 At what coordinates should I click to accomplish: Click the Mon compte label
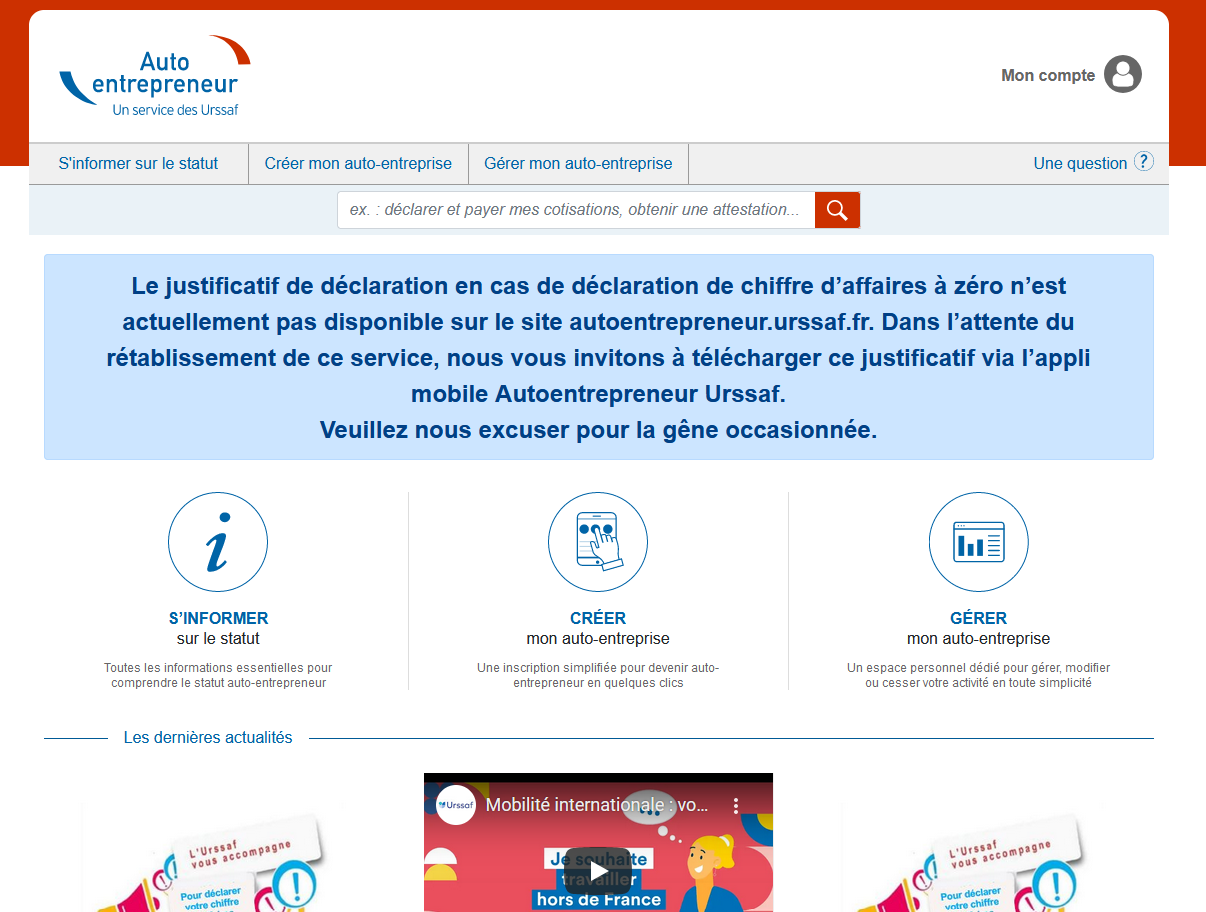(x=1048, y=75)
